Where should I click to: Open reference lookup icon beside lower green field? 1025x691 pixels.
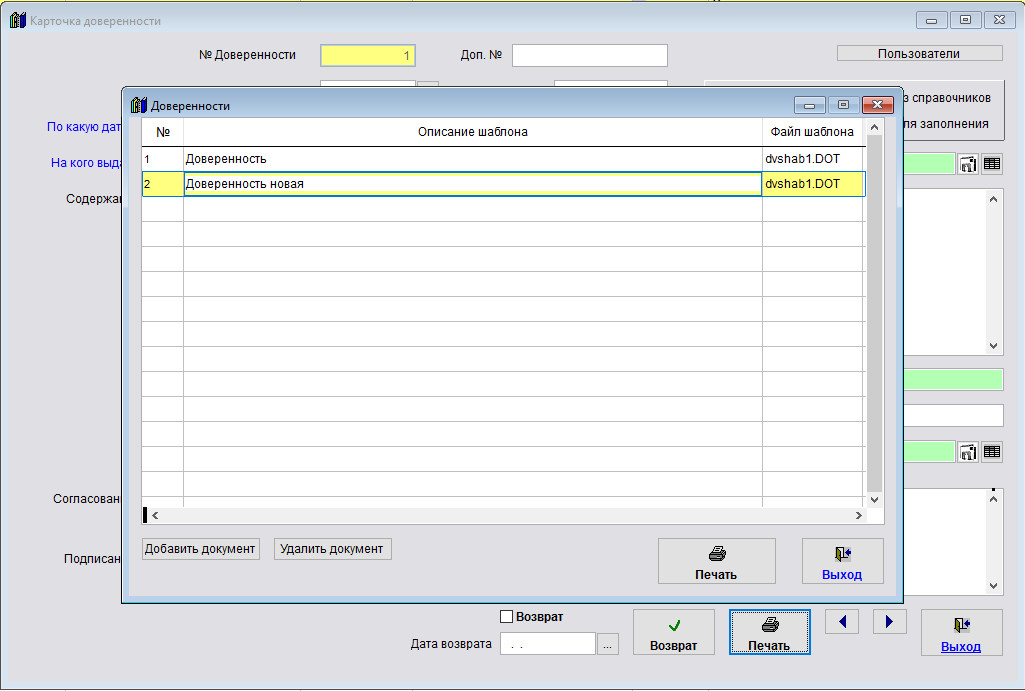(x=968, y=452)
